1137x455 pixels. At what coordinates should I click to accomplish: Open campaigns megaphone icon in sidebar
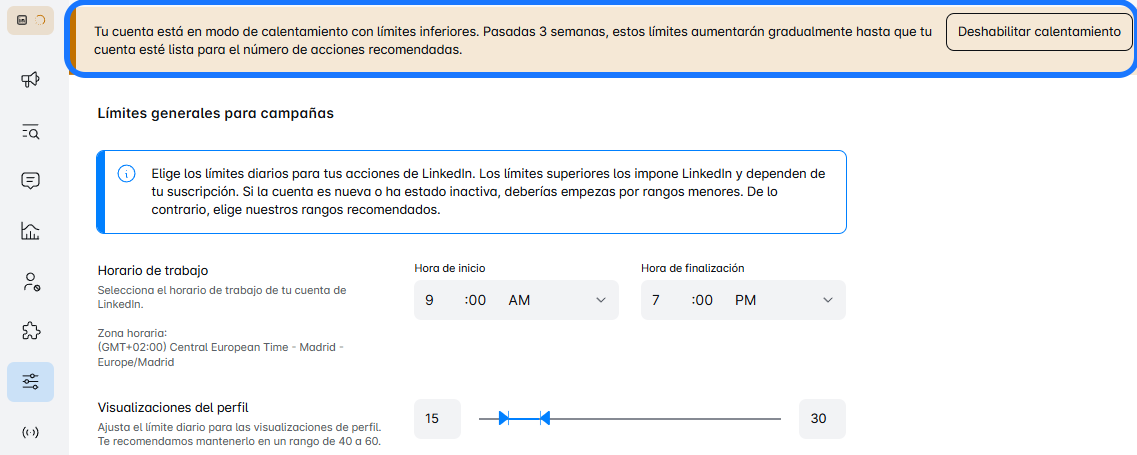(x=30, y=80)
